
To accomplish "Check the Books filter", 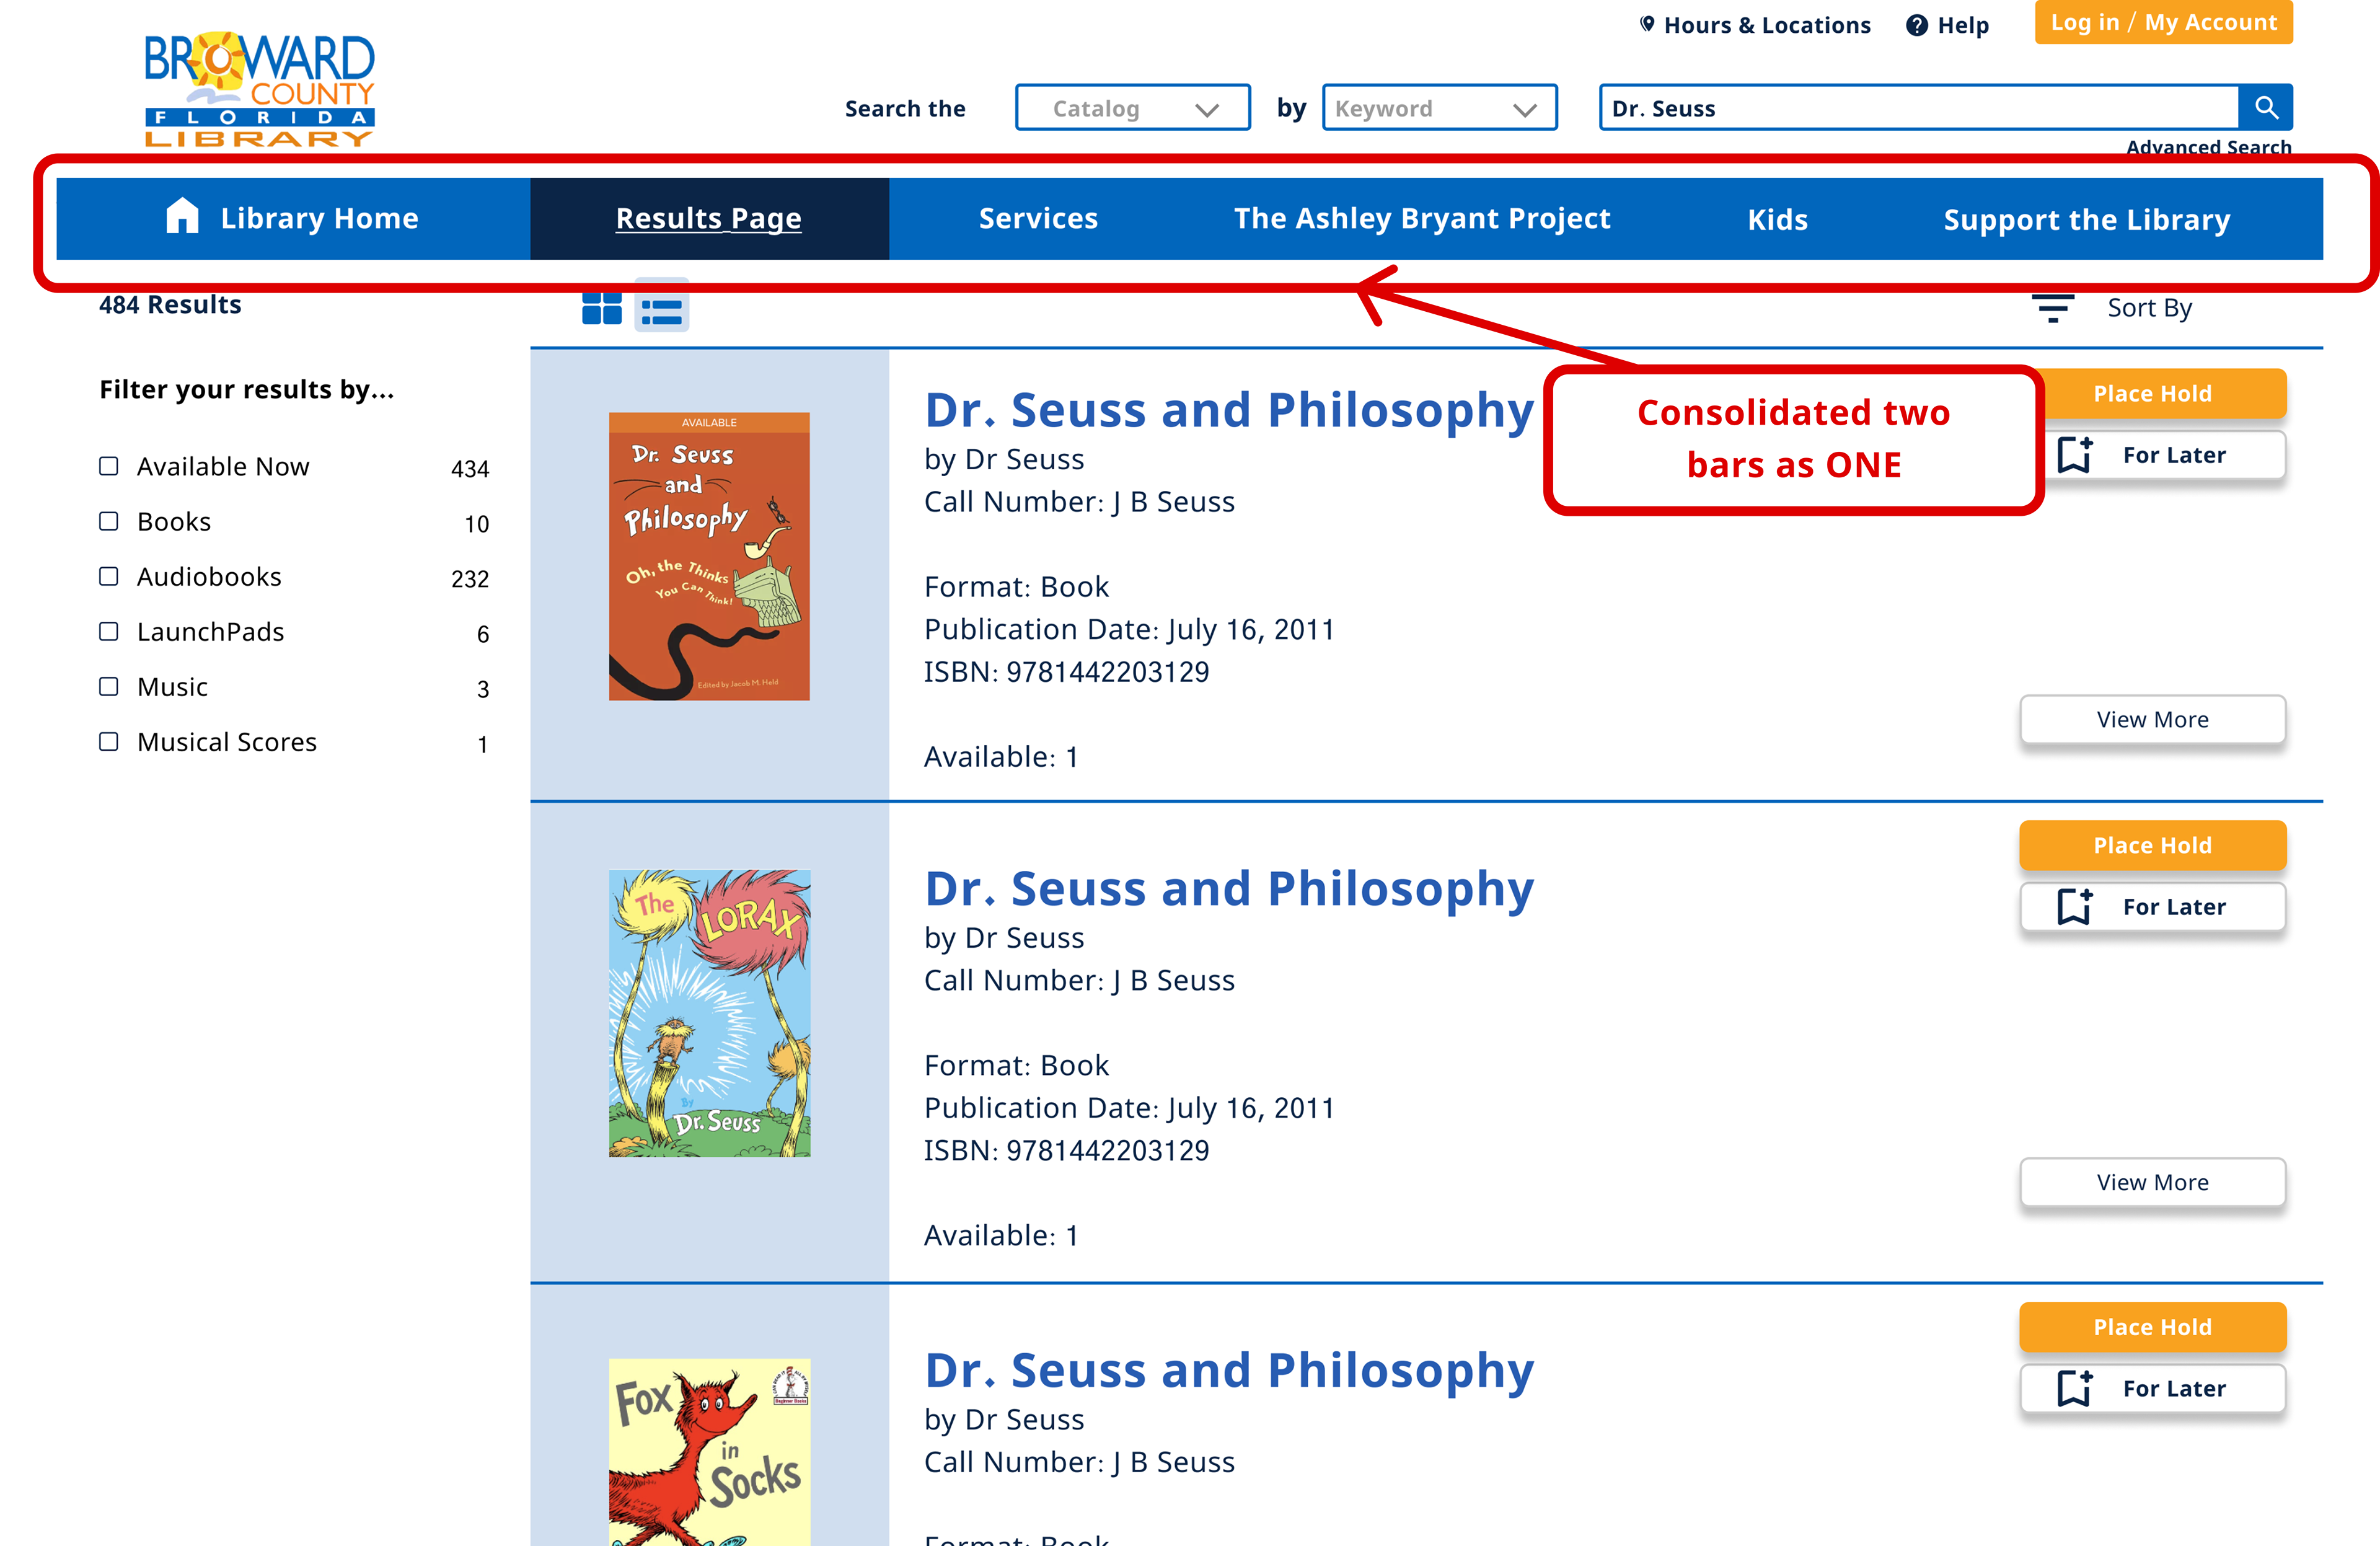I will tap(109, 521).
